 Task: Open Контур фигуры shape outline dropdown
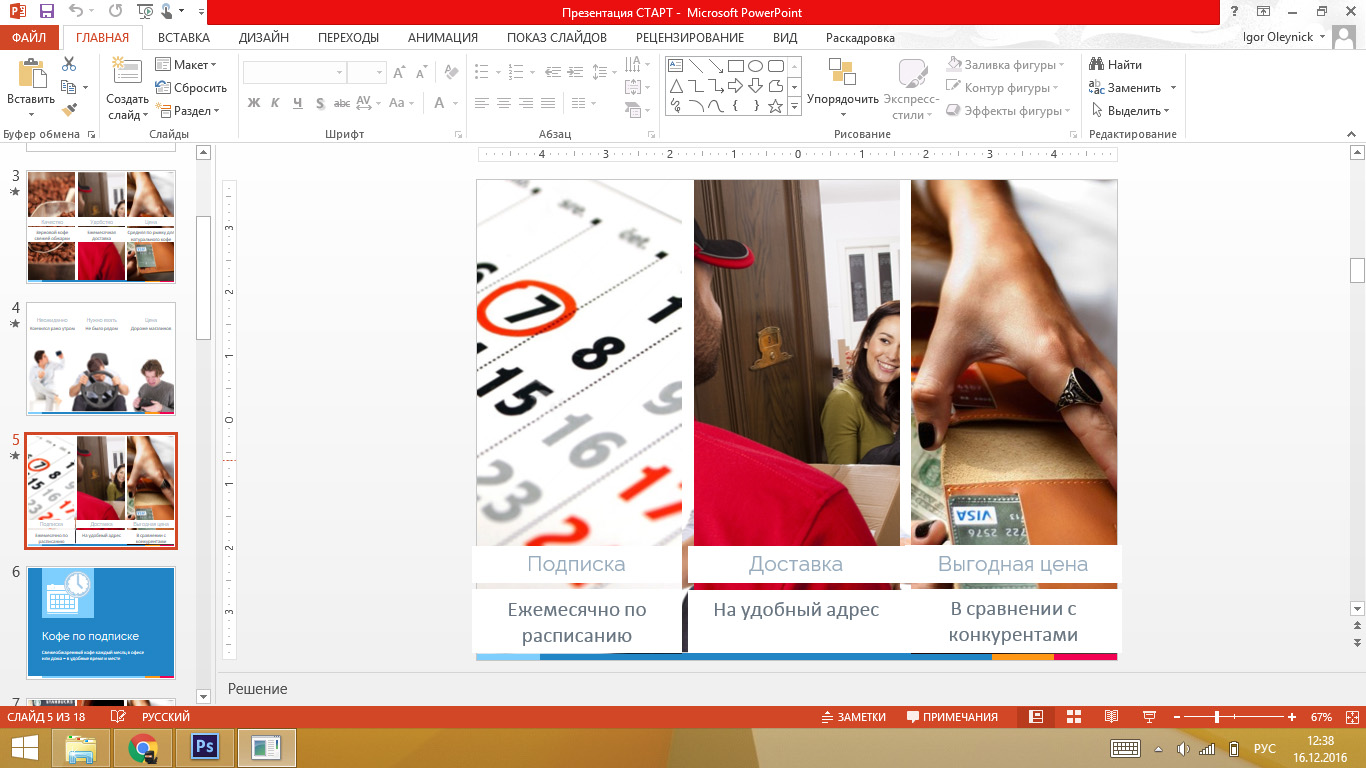(1004, 88)
